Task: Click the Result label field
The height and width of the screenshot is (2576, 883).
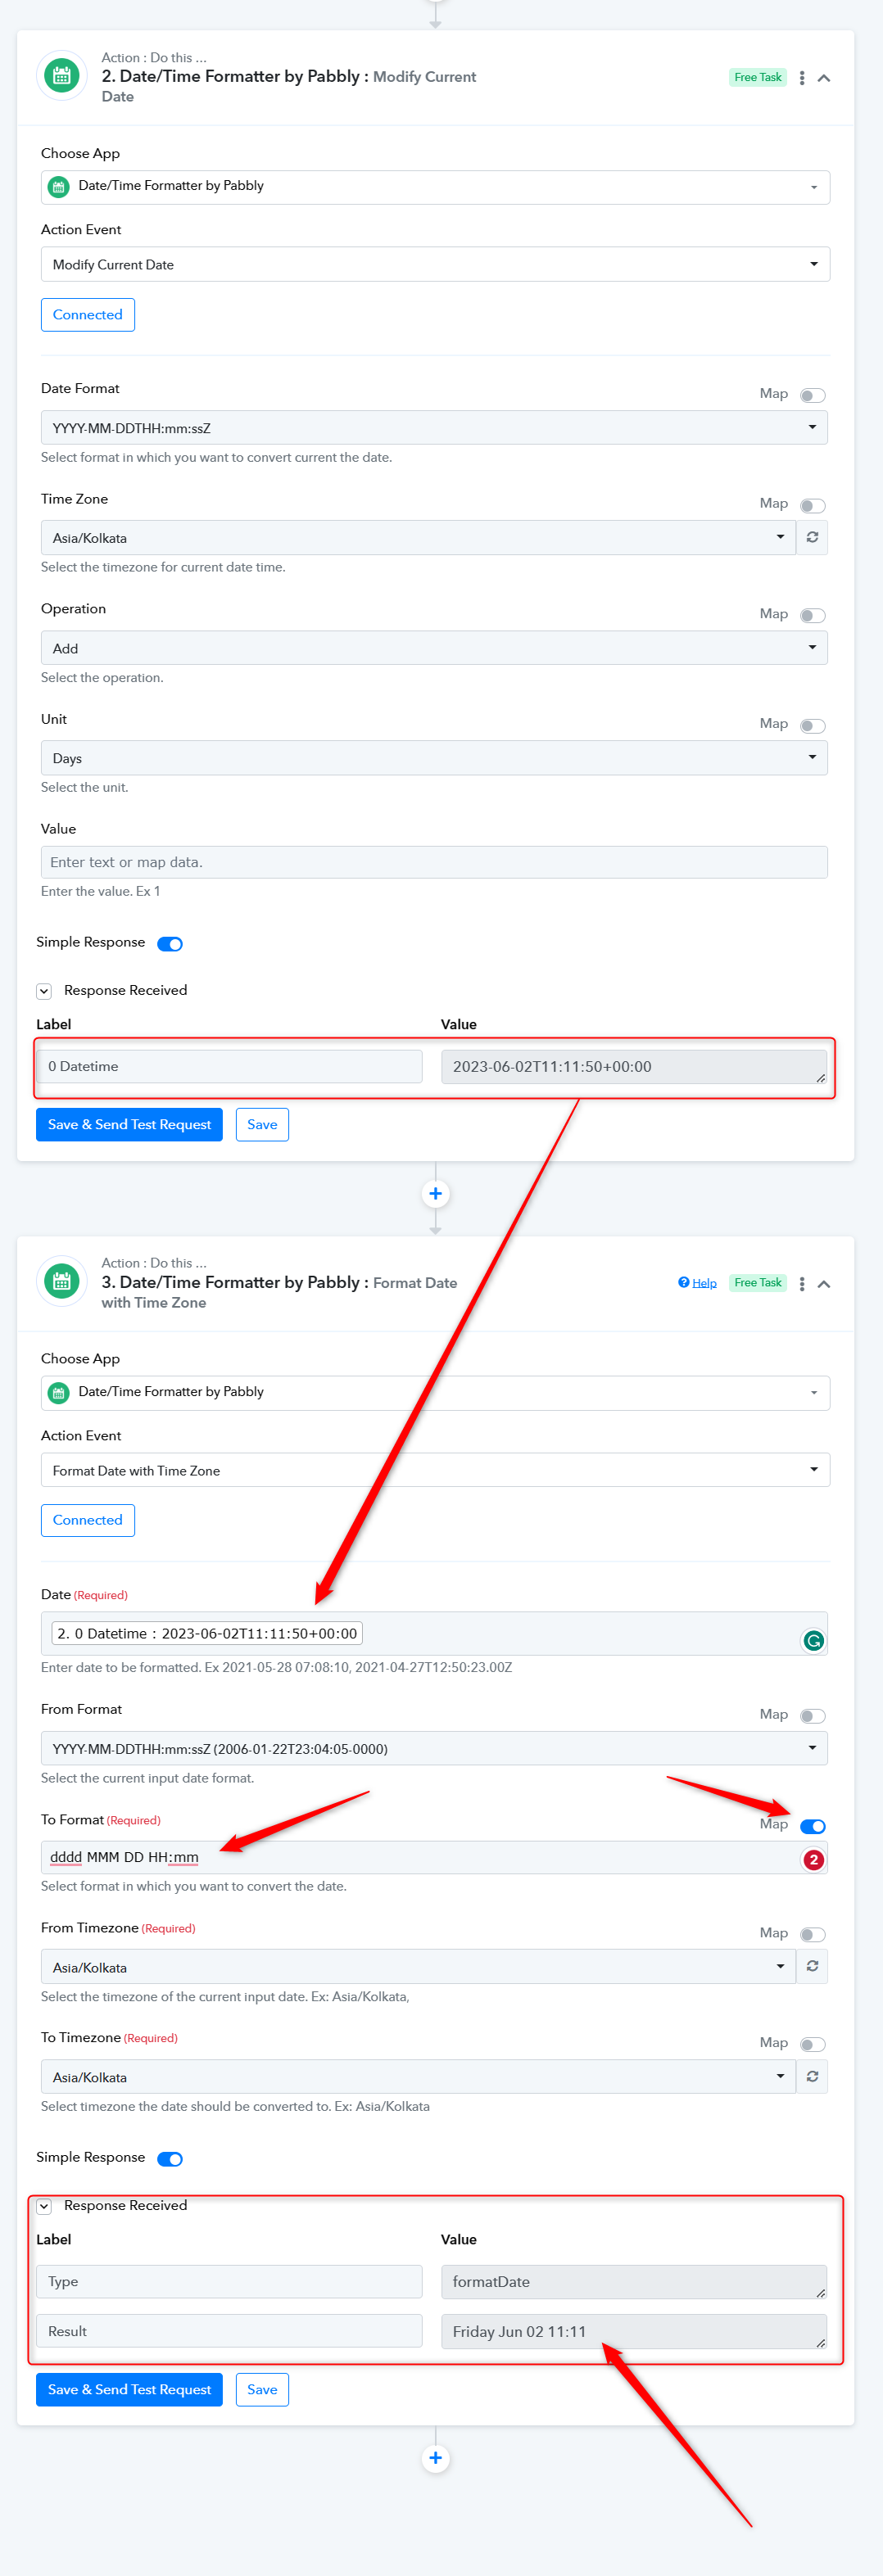Action: coord(229,2331)
